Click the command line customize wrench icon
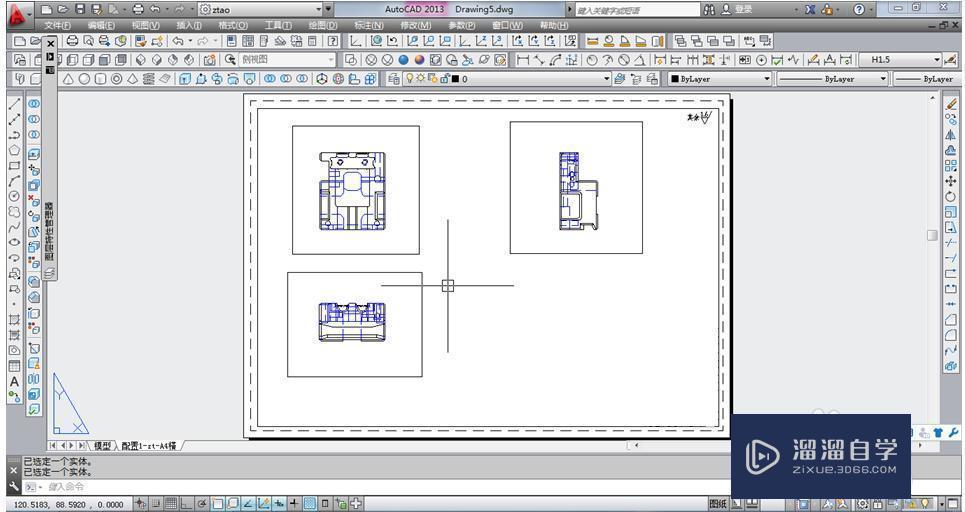 (x=14, y=486)
